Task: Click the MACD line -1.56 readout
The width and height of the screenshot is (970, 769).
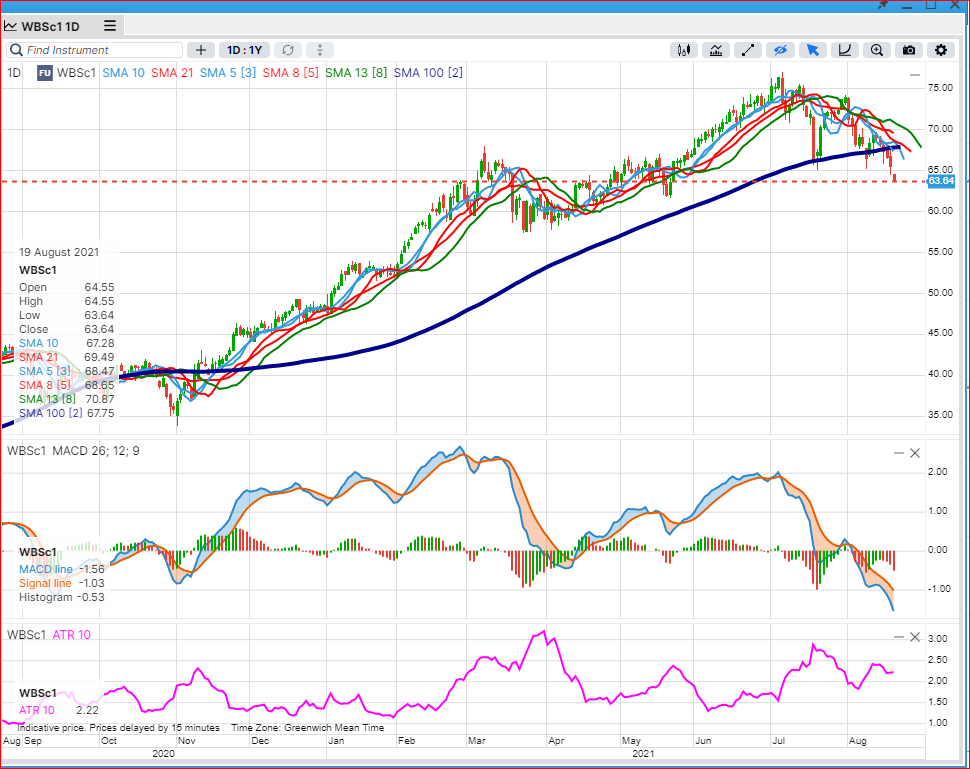Action: tap(62, 569)
